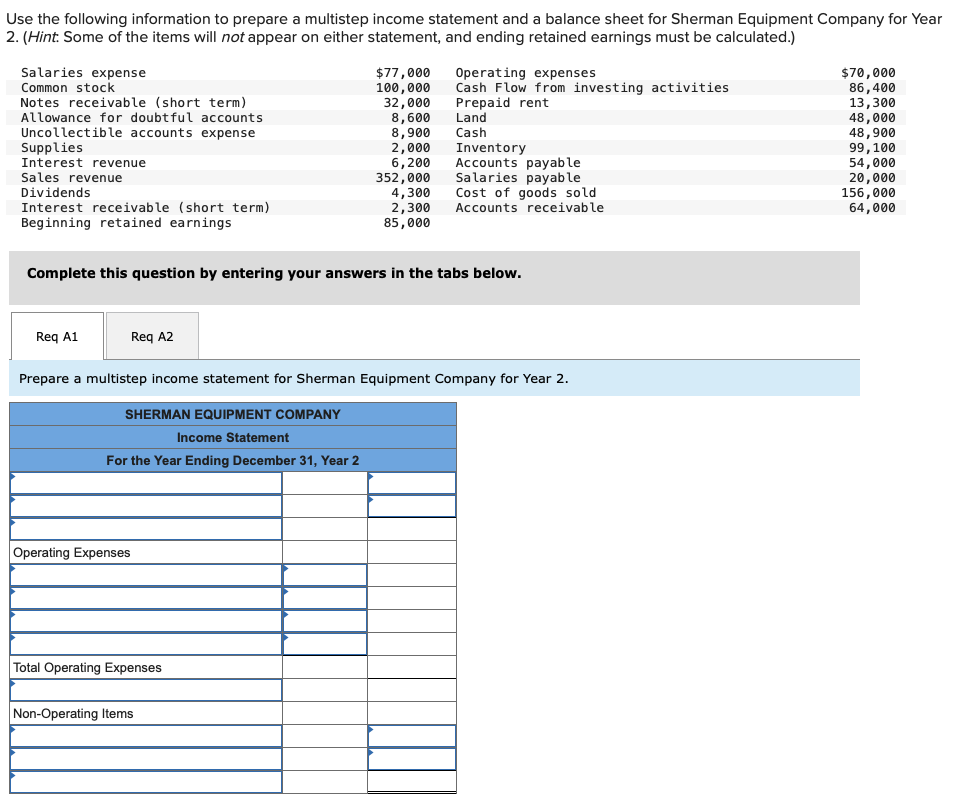Click the final net income amount cell
This screenshot has height=803, width=958.
pos(411,781)
